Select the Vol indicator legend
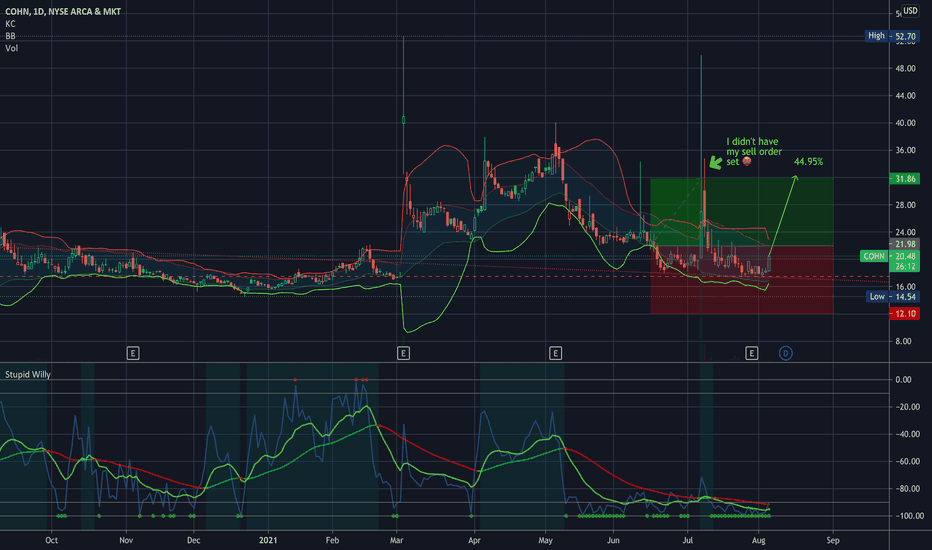This screenshot has width=932, height=550. (x=11, y=48)
